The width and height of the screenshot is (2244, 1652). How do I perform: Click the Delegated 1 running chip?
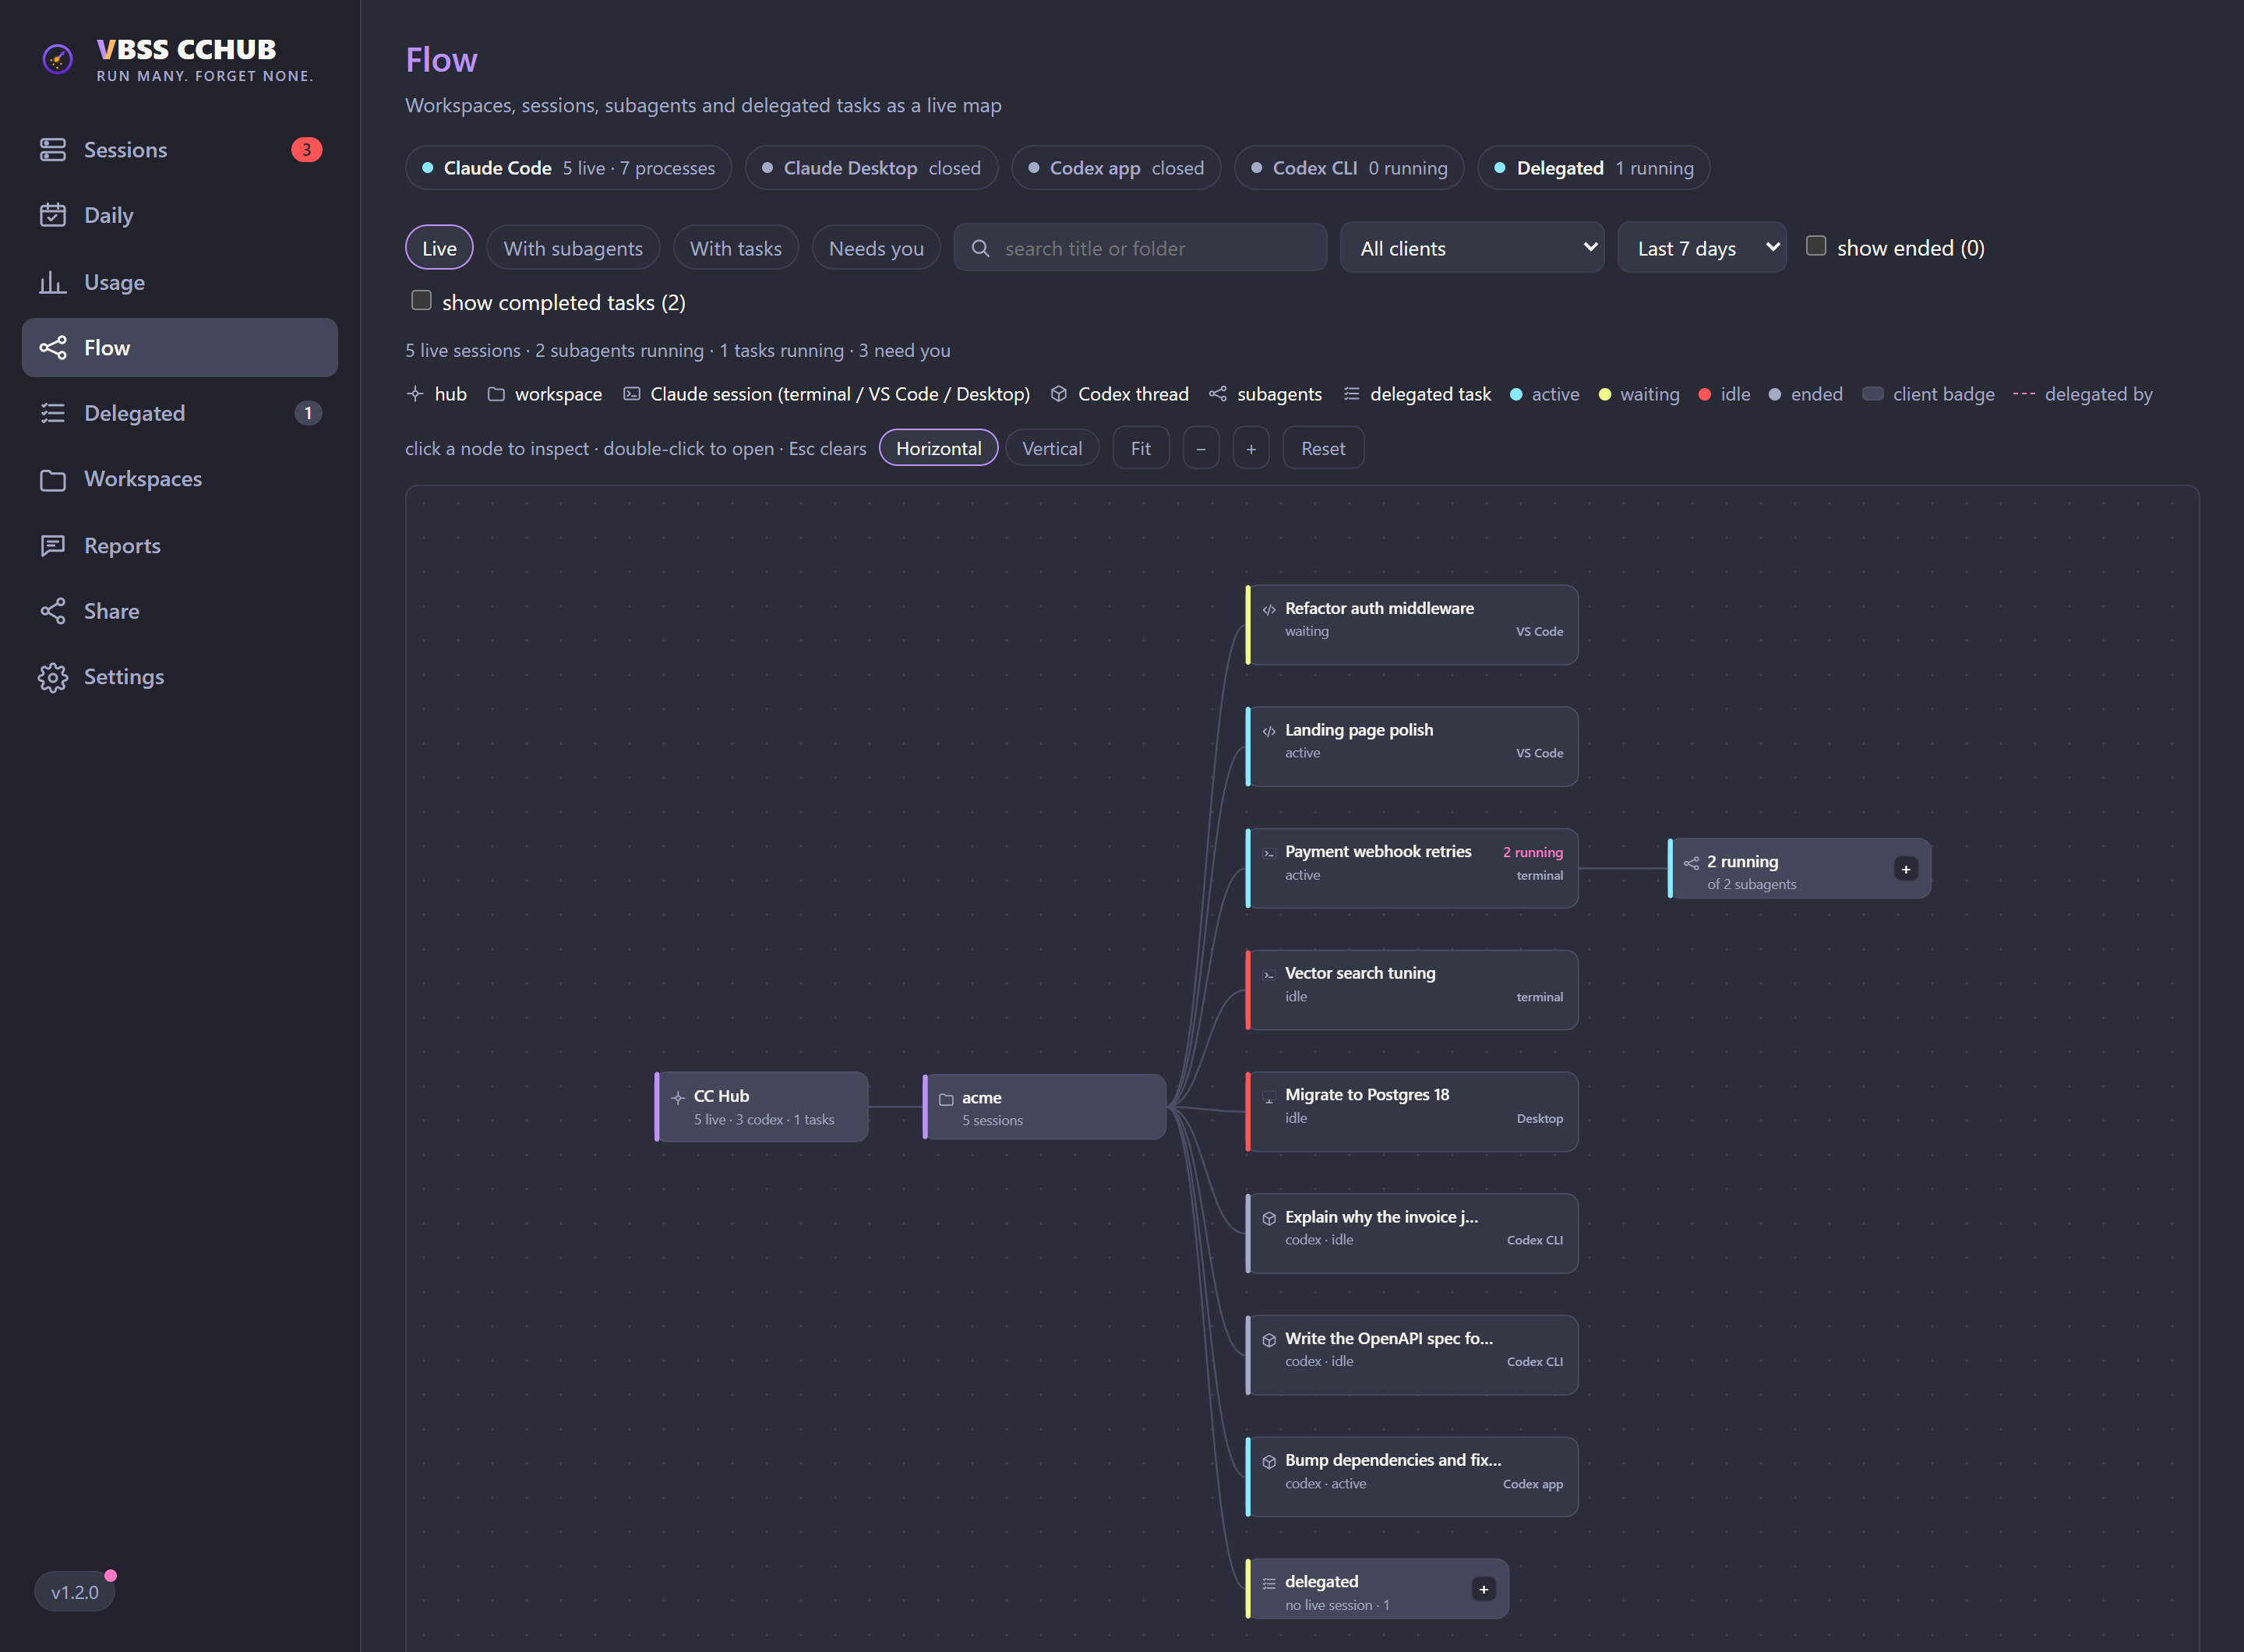1594,168
